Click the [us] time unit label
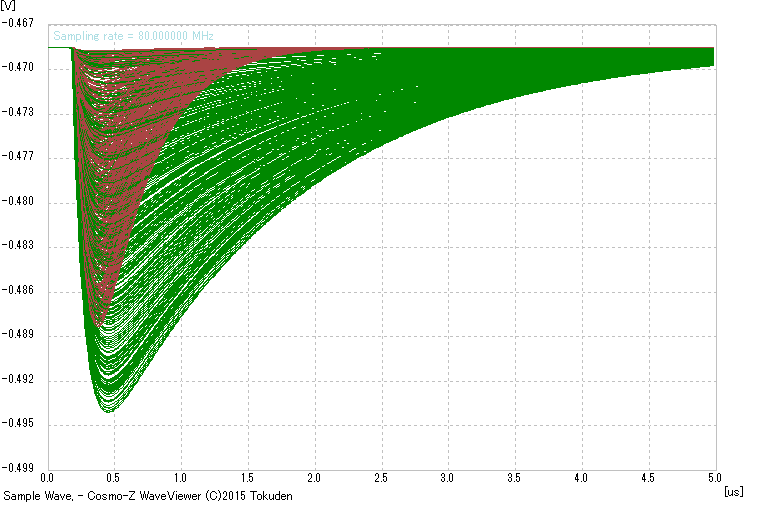Viewport: 764px width, 506px height. click(732, 492)
